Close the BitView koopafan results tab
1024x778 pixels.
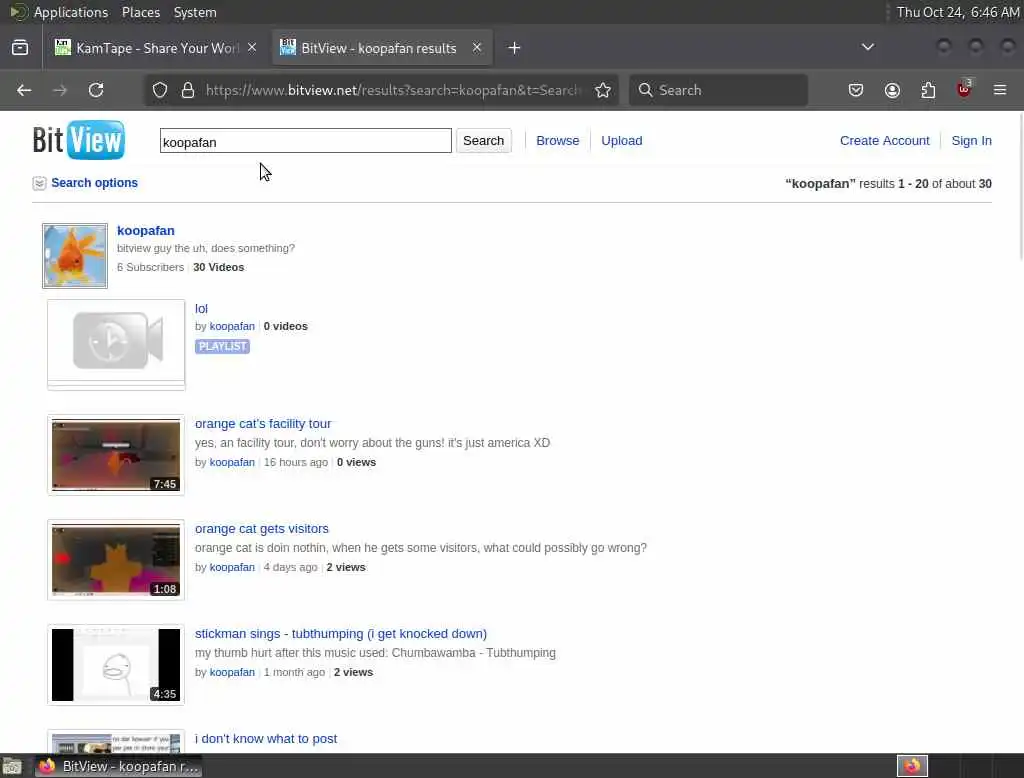click(x=477, y=48)
